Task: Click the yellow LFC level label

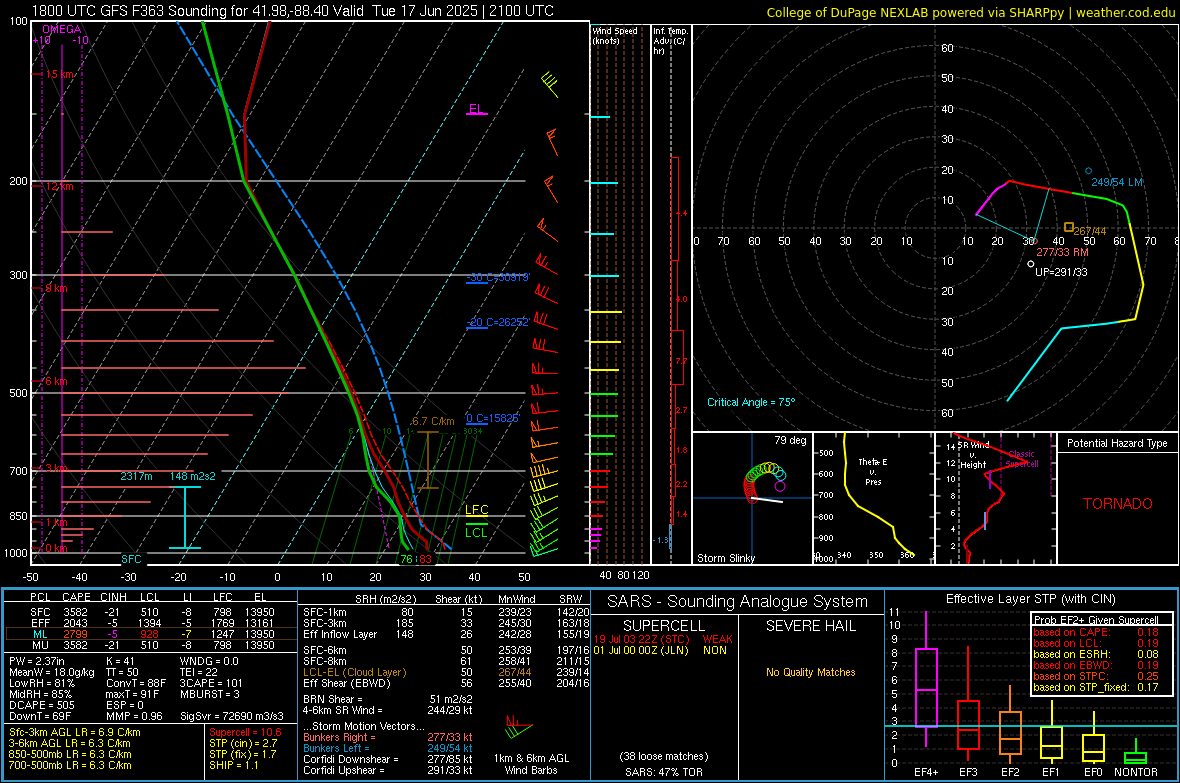Action: (x=476, y=510)
